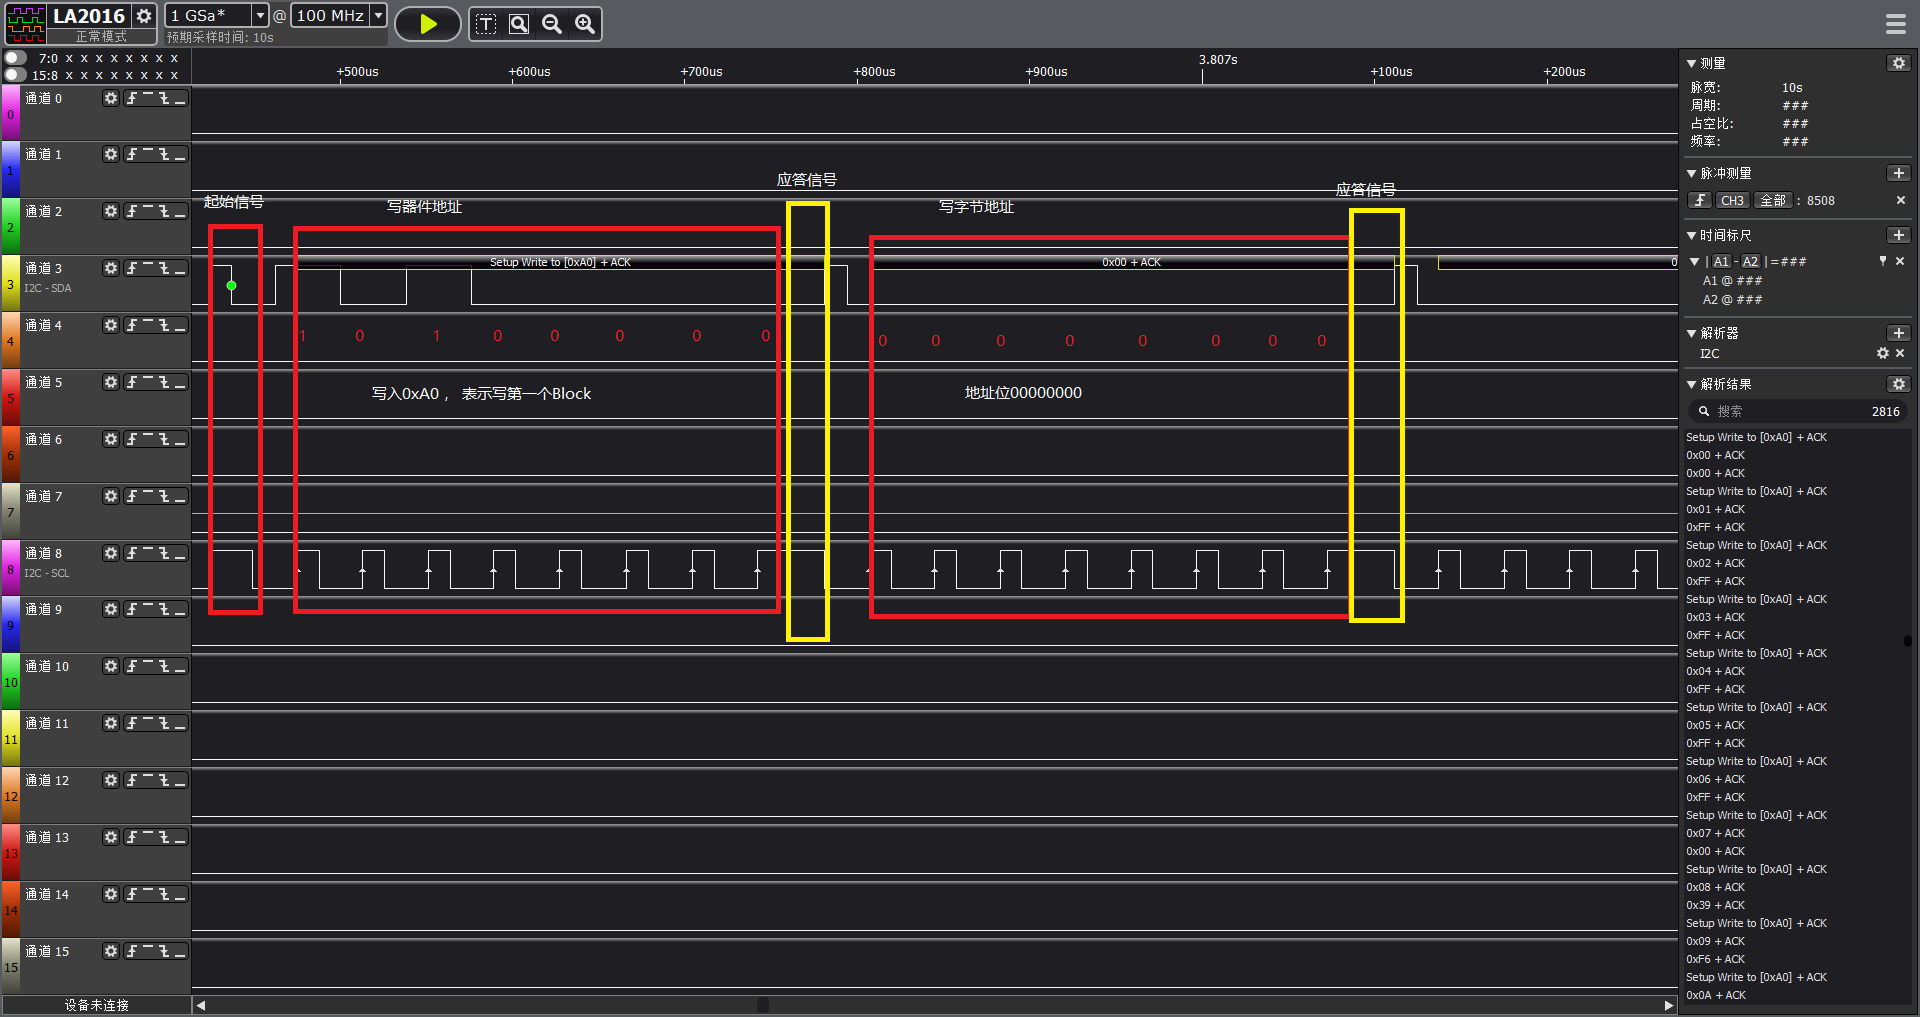
Task: Open LA2016 device settings gear
Action: coord(144,16)
